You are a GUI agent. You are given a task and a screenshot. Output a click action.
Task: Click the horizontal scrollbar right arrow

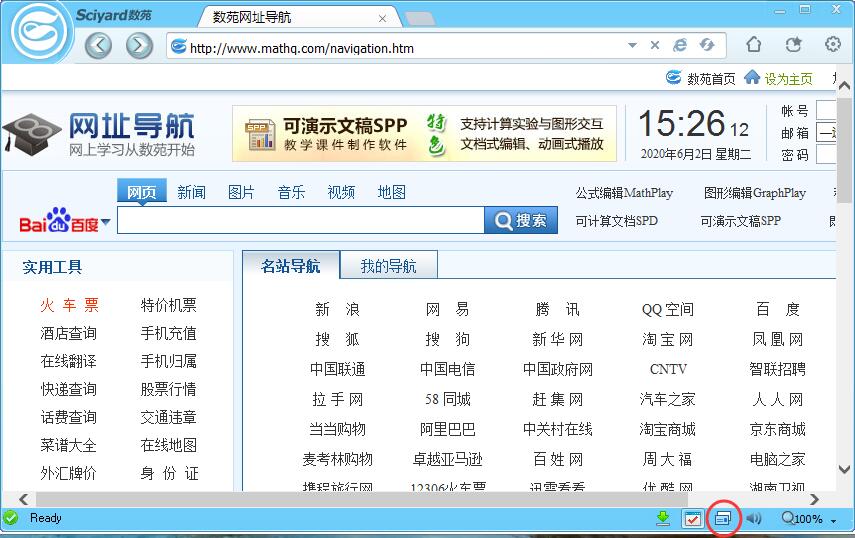[x=814, y=499]
